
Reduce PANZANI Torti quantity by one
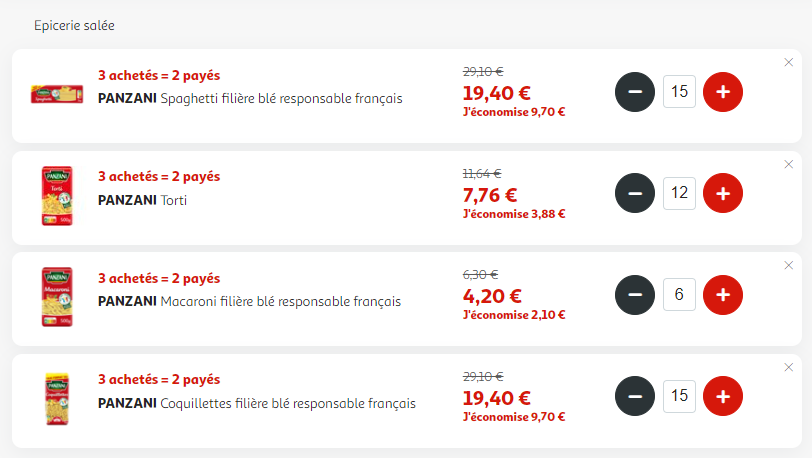635,193
